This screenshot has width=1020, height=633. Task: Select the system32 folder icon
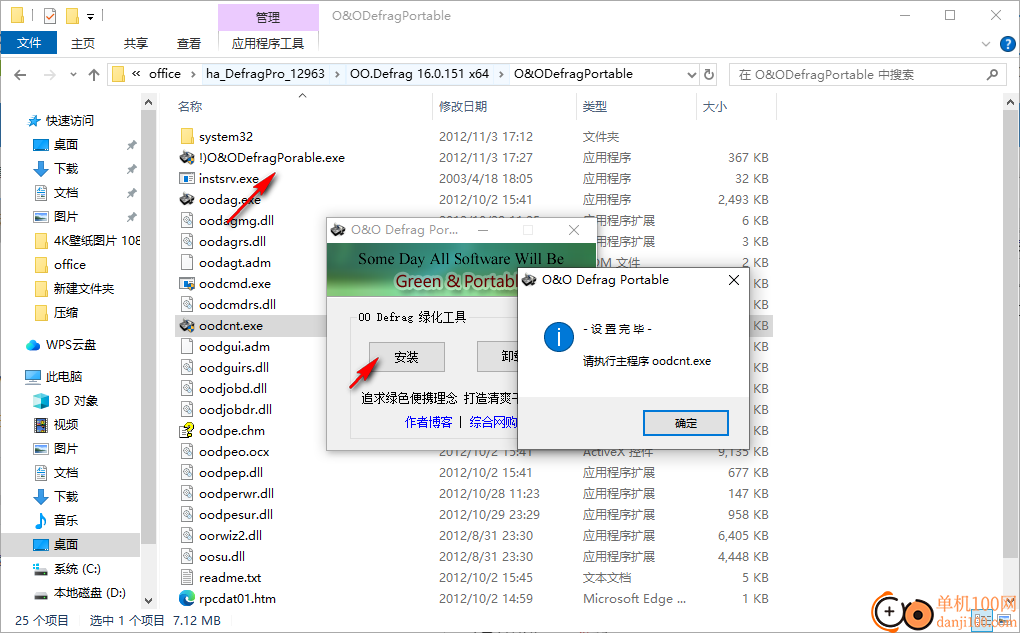[187, 136]
